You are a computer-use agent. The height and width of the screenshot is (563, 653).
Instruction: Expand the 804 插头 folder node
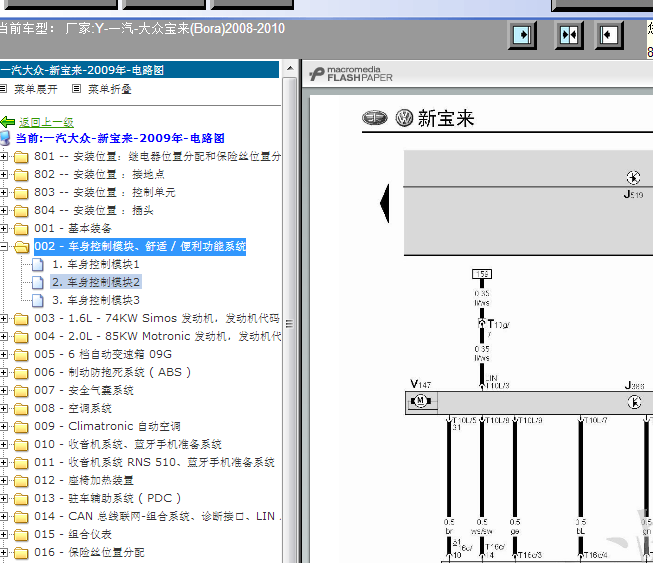pyautogui.click(x=4, y=210)
